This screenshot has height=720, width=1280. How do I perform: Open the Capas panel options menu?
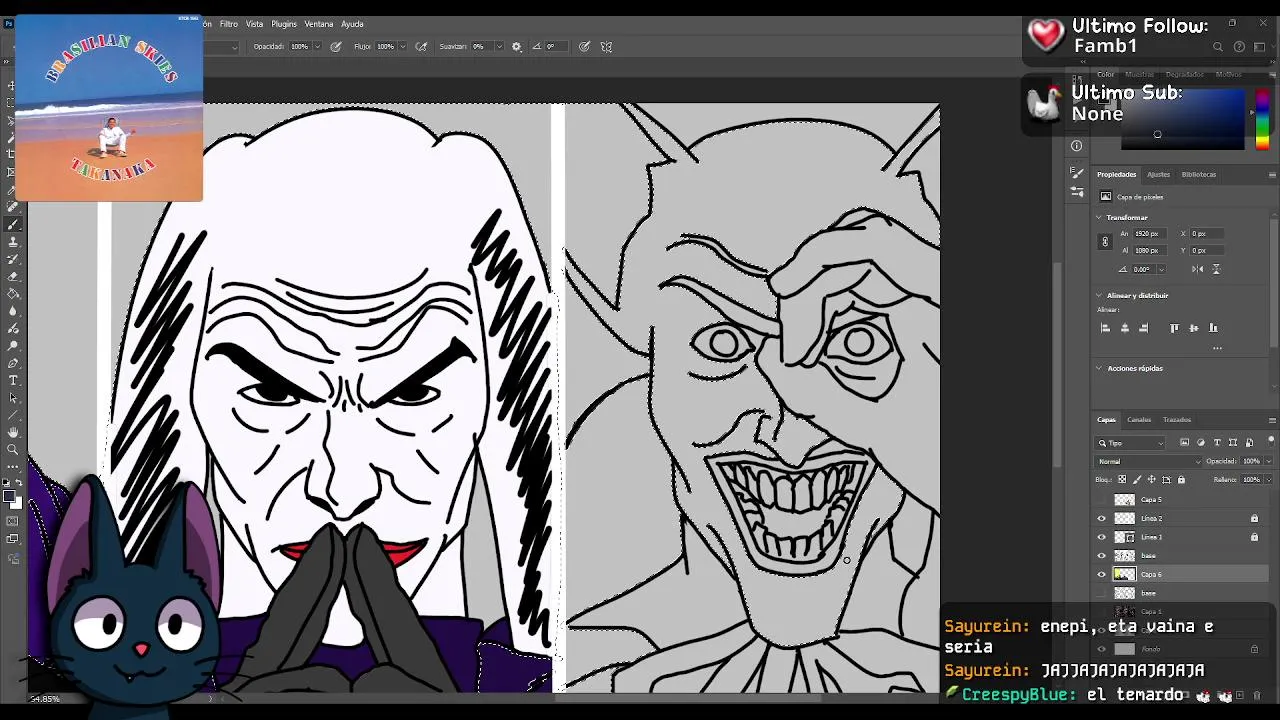[x=1272, y=420]
